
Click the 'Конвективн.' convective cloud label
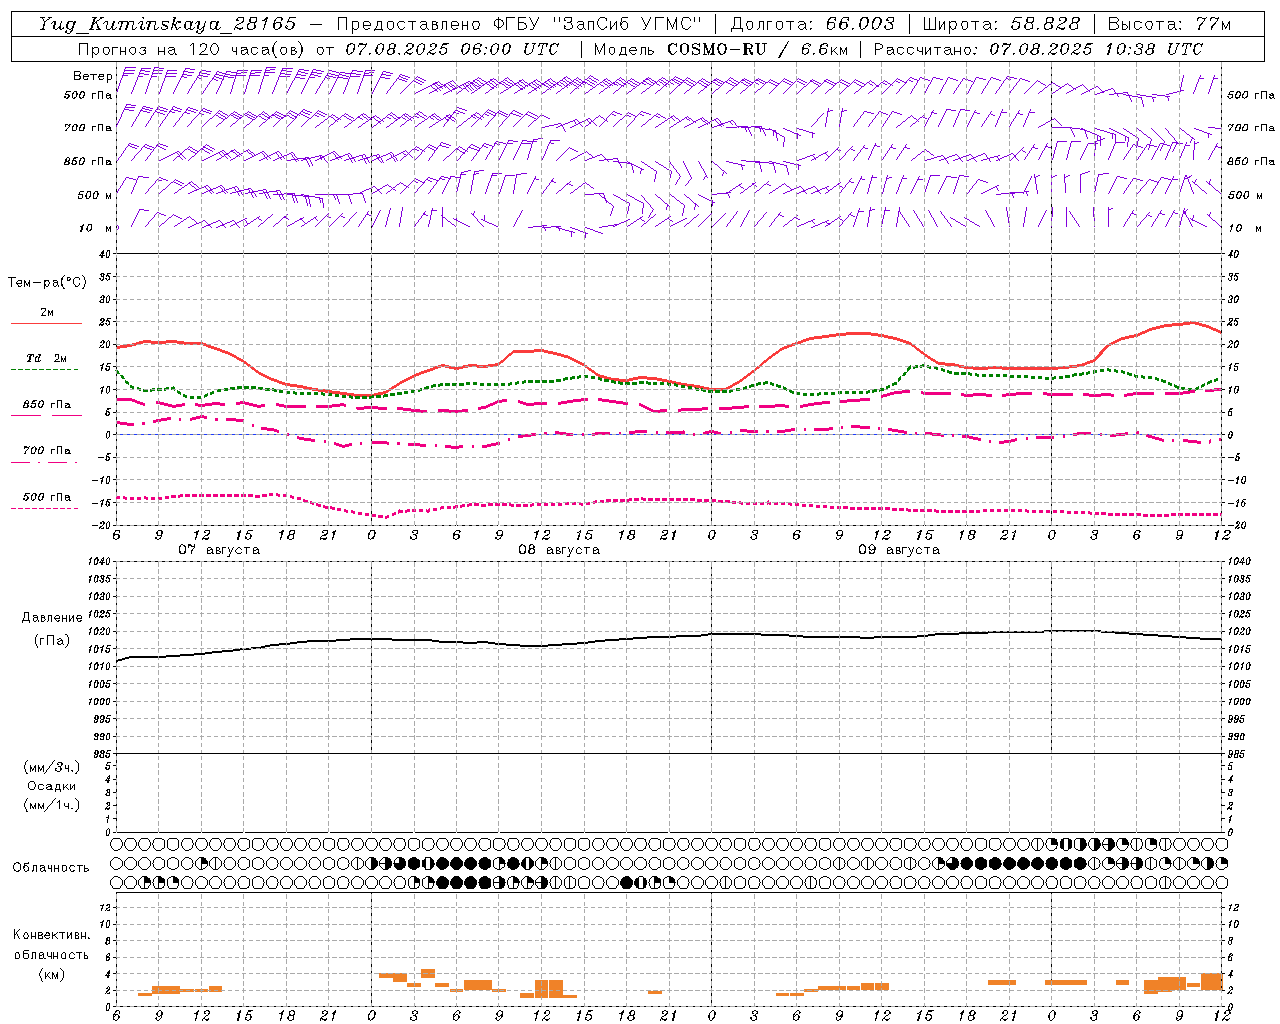(x=52, y=935)
